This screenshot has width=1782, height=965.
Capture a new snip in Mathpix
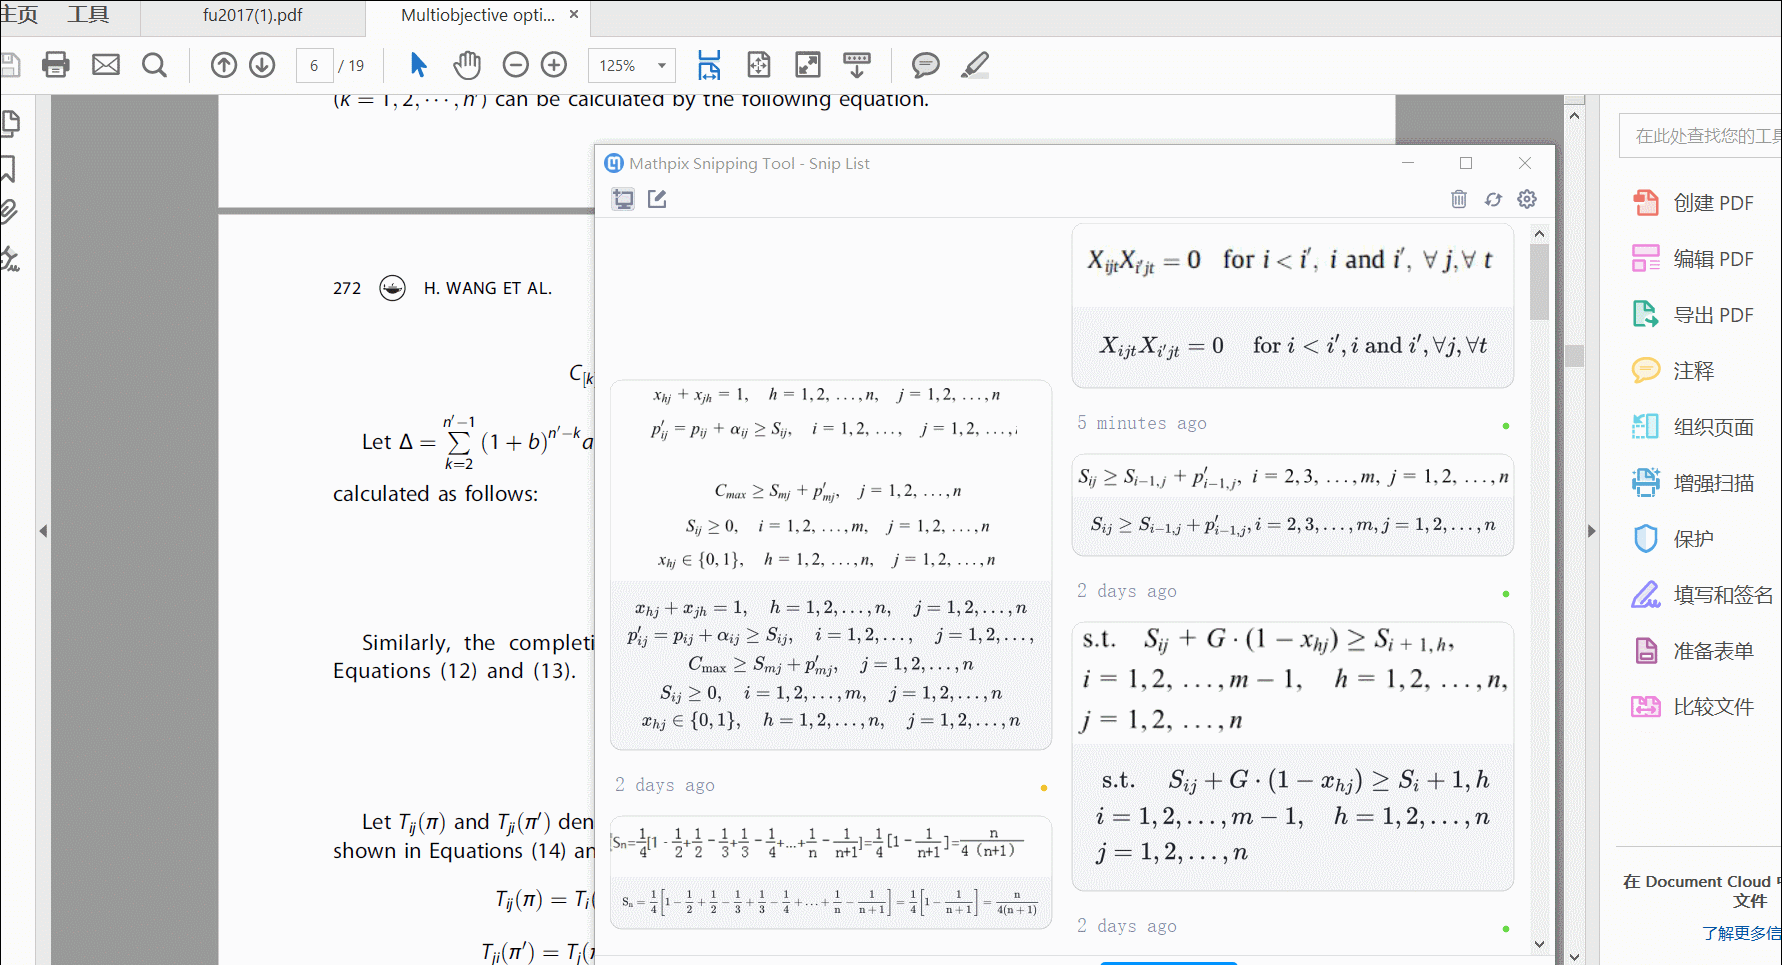click(x=623, y=199)
